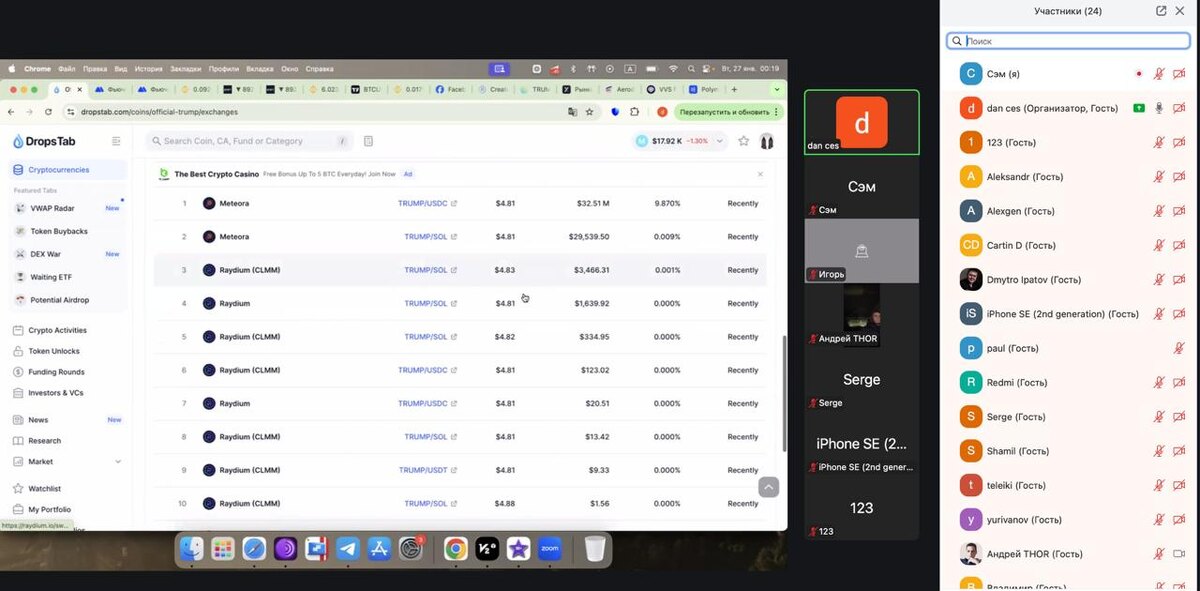Open Cryptocurrencies in sidebar
The width and height of the screenshot is (1200, 591).
tap(68, 170)
